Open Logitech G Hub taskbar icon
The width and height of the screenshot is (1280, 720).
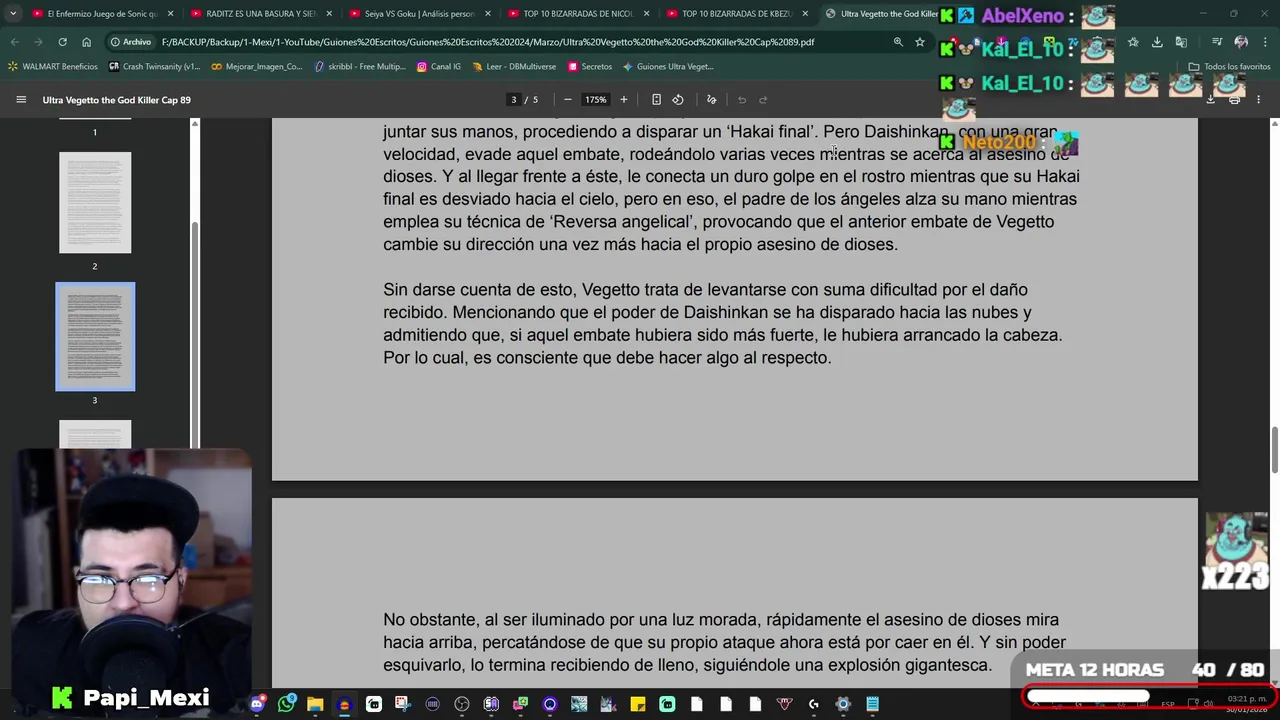tap(814, 704)
